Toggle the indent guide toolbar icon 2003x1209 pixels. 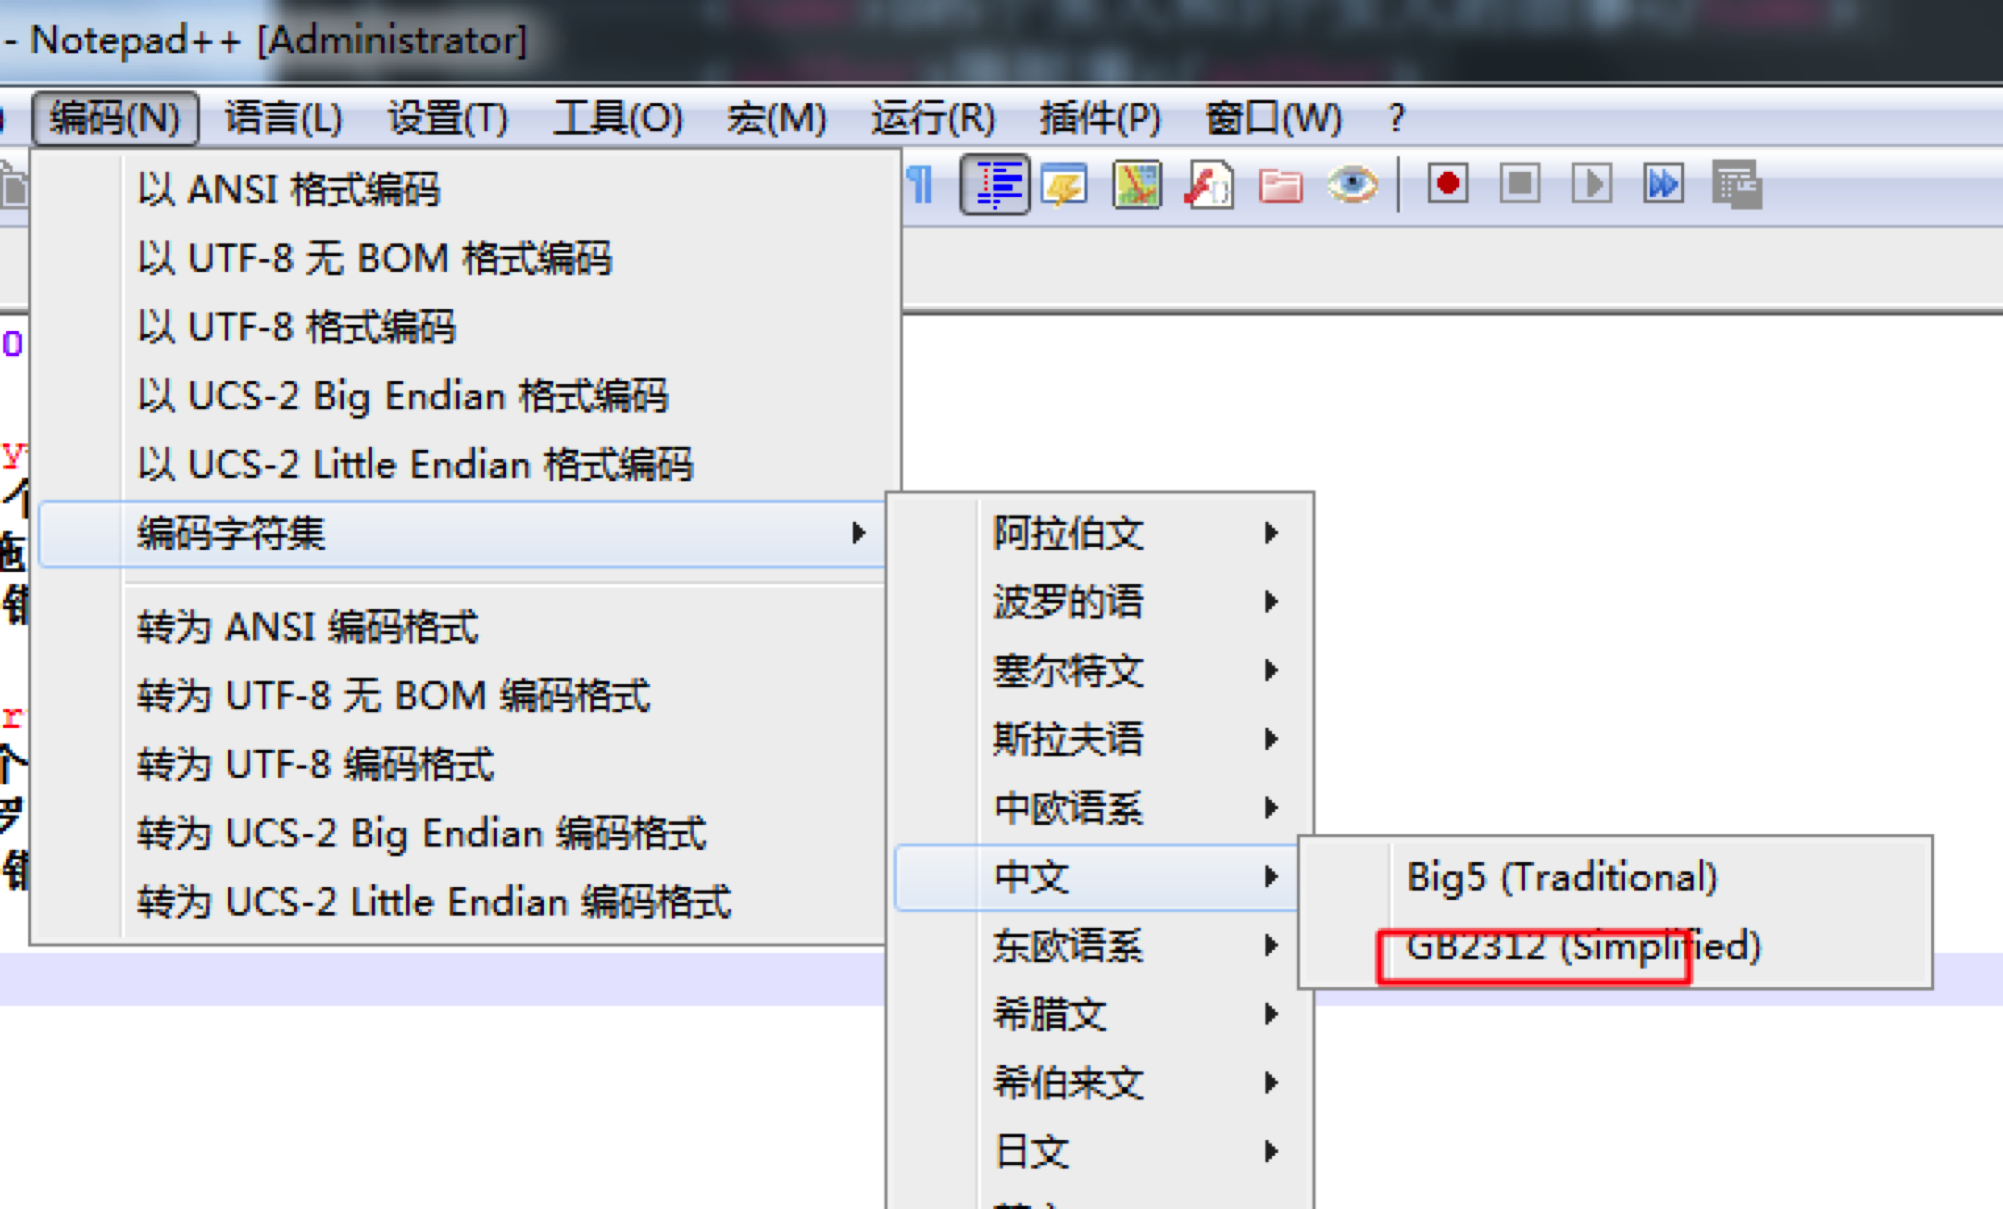(x=996, y=185)
